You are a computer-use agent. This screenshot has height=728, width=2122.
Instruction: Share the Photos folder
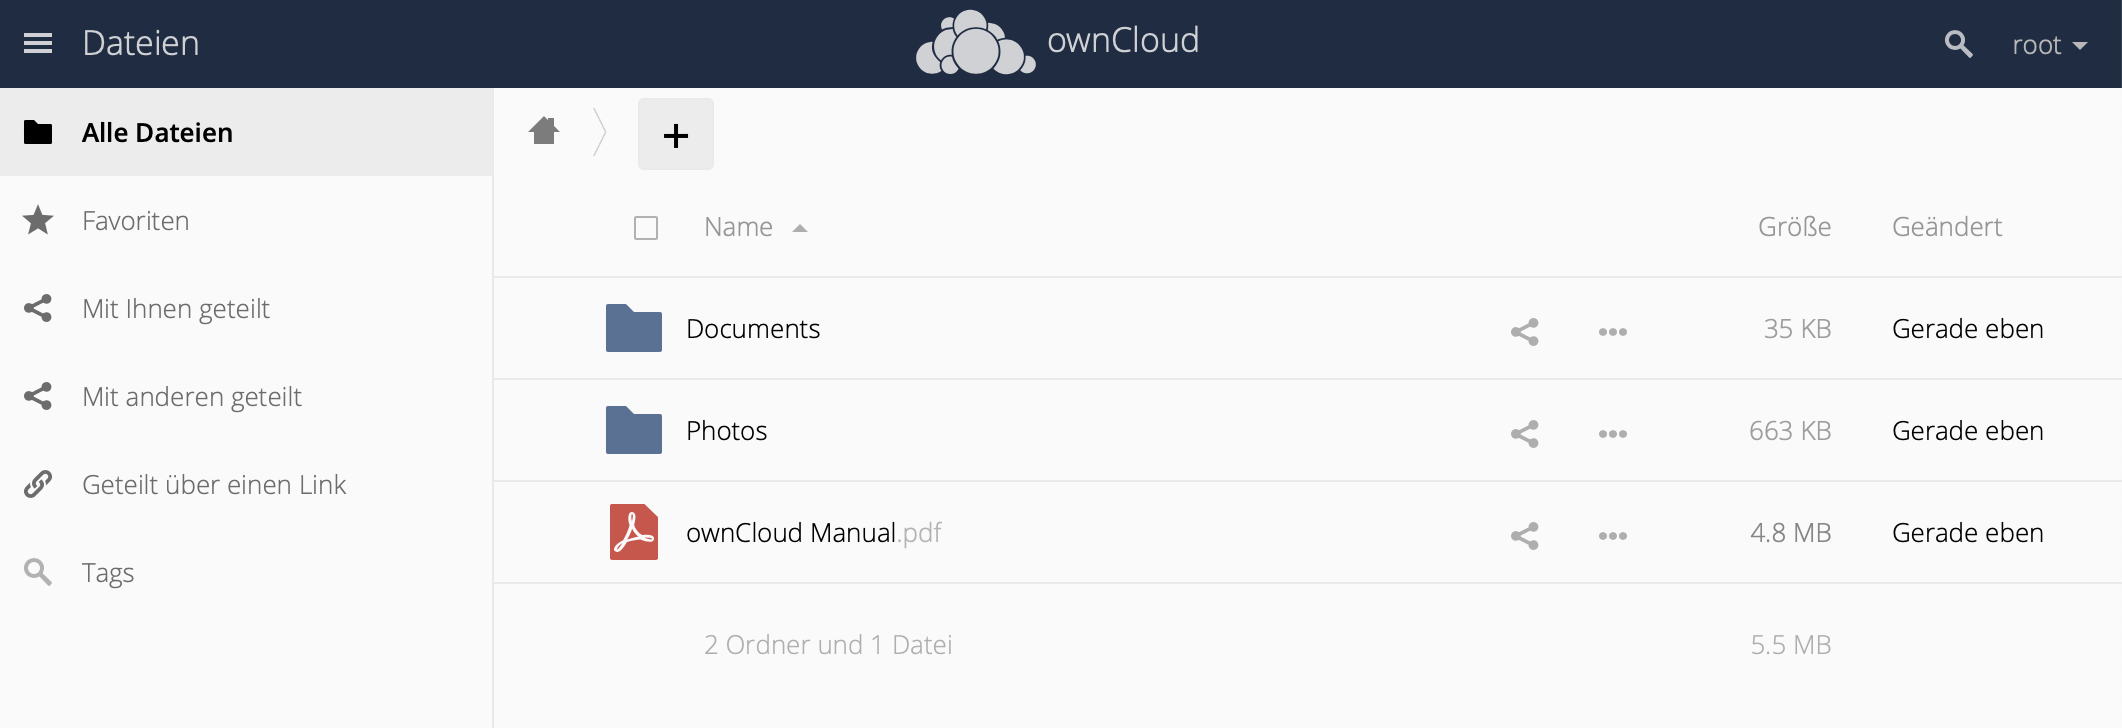point(1524,433)
